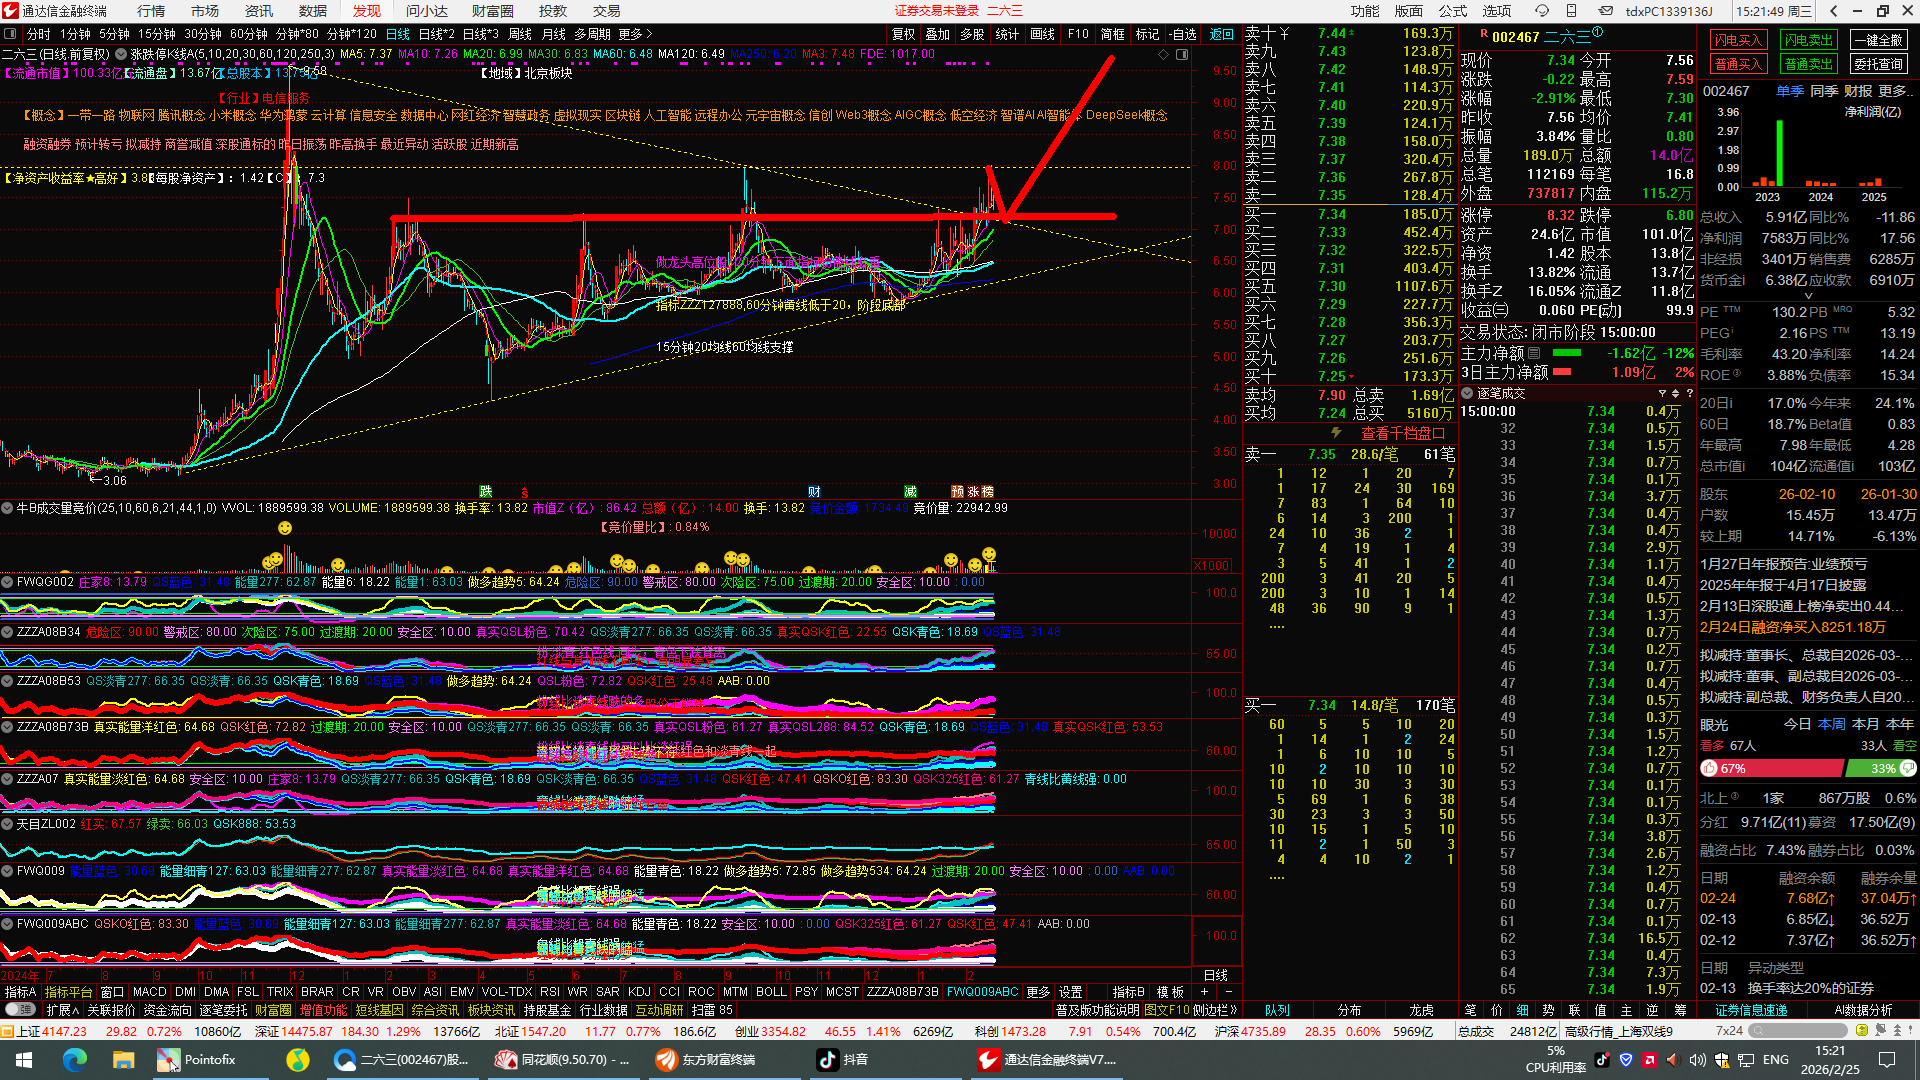Click the headset support icon in title bar

[1542, 11]
